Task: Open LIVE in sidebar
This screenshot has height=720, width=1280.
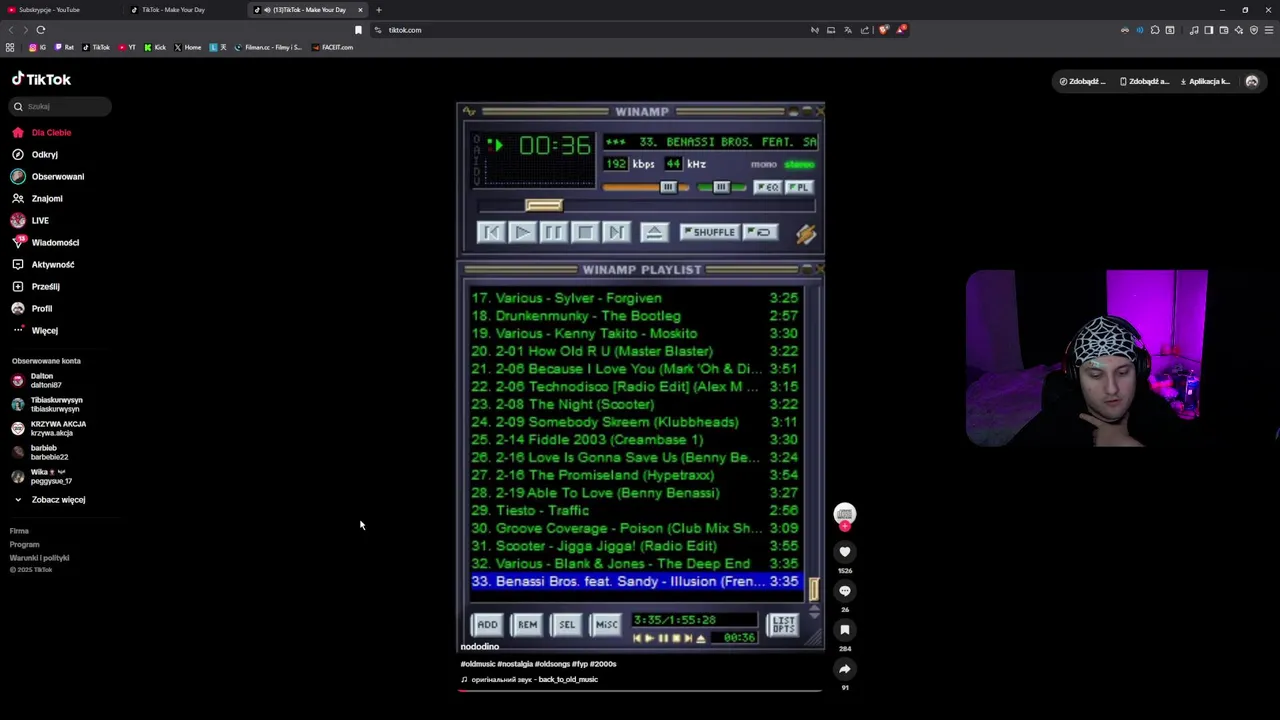Action: click(30, 221)
